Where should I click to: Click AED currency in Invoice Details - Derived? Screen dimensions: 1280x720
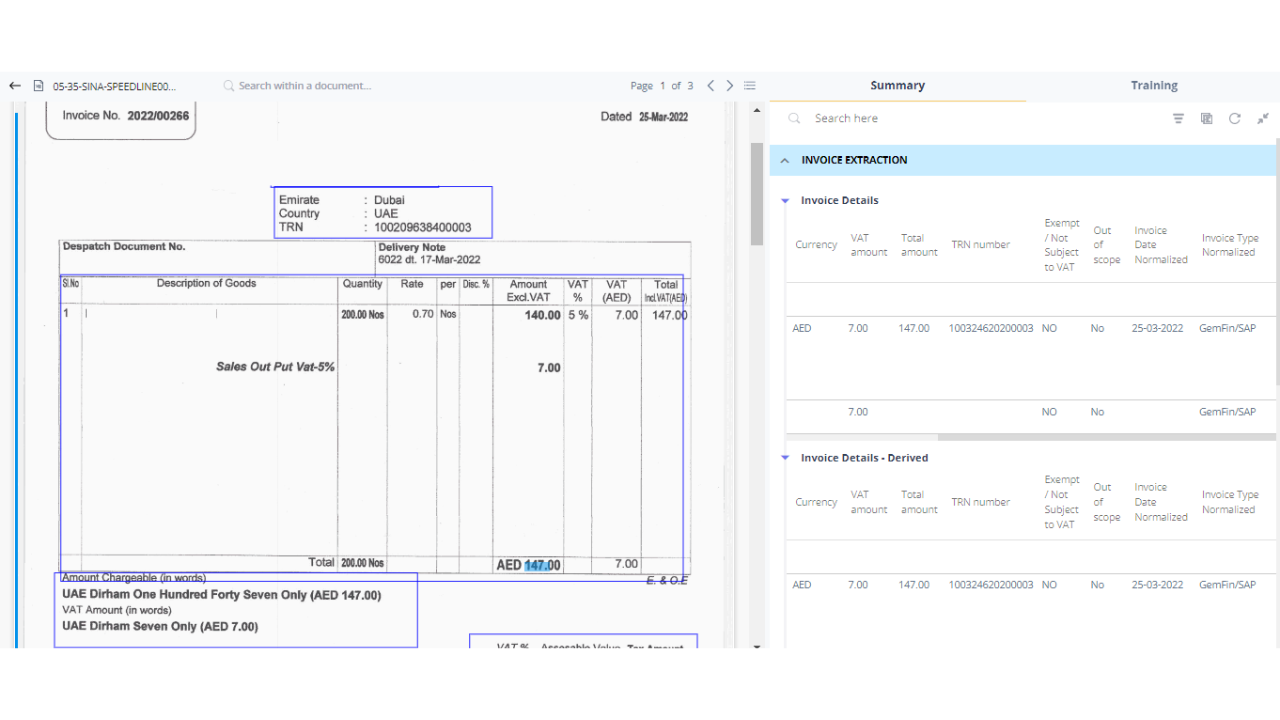[802, 585]
